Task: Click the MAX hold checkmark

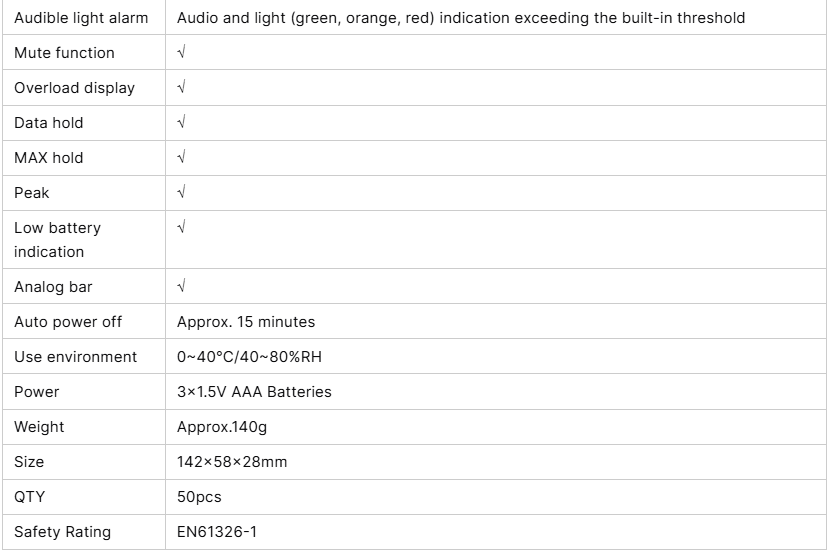Action: tap(181, 157)
